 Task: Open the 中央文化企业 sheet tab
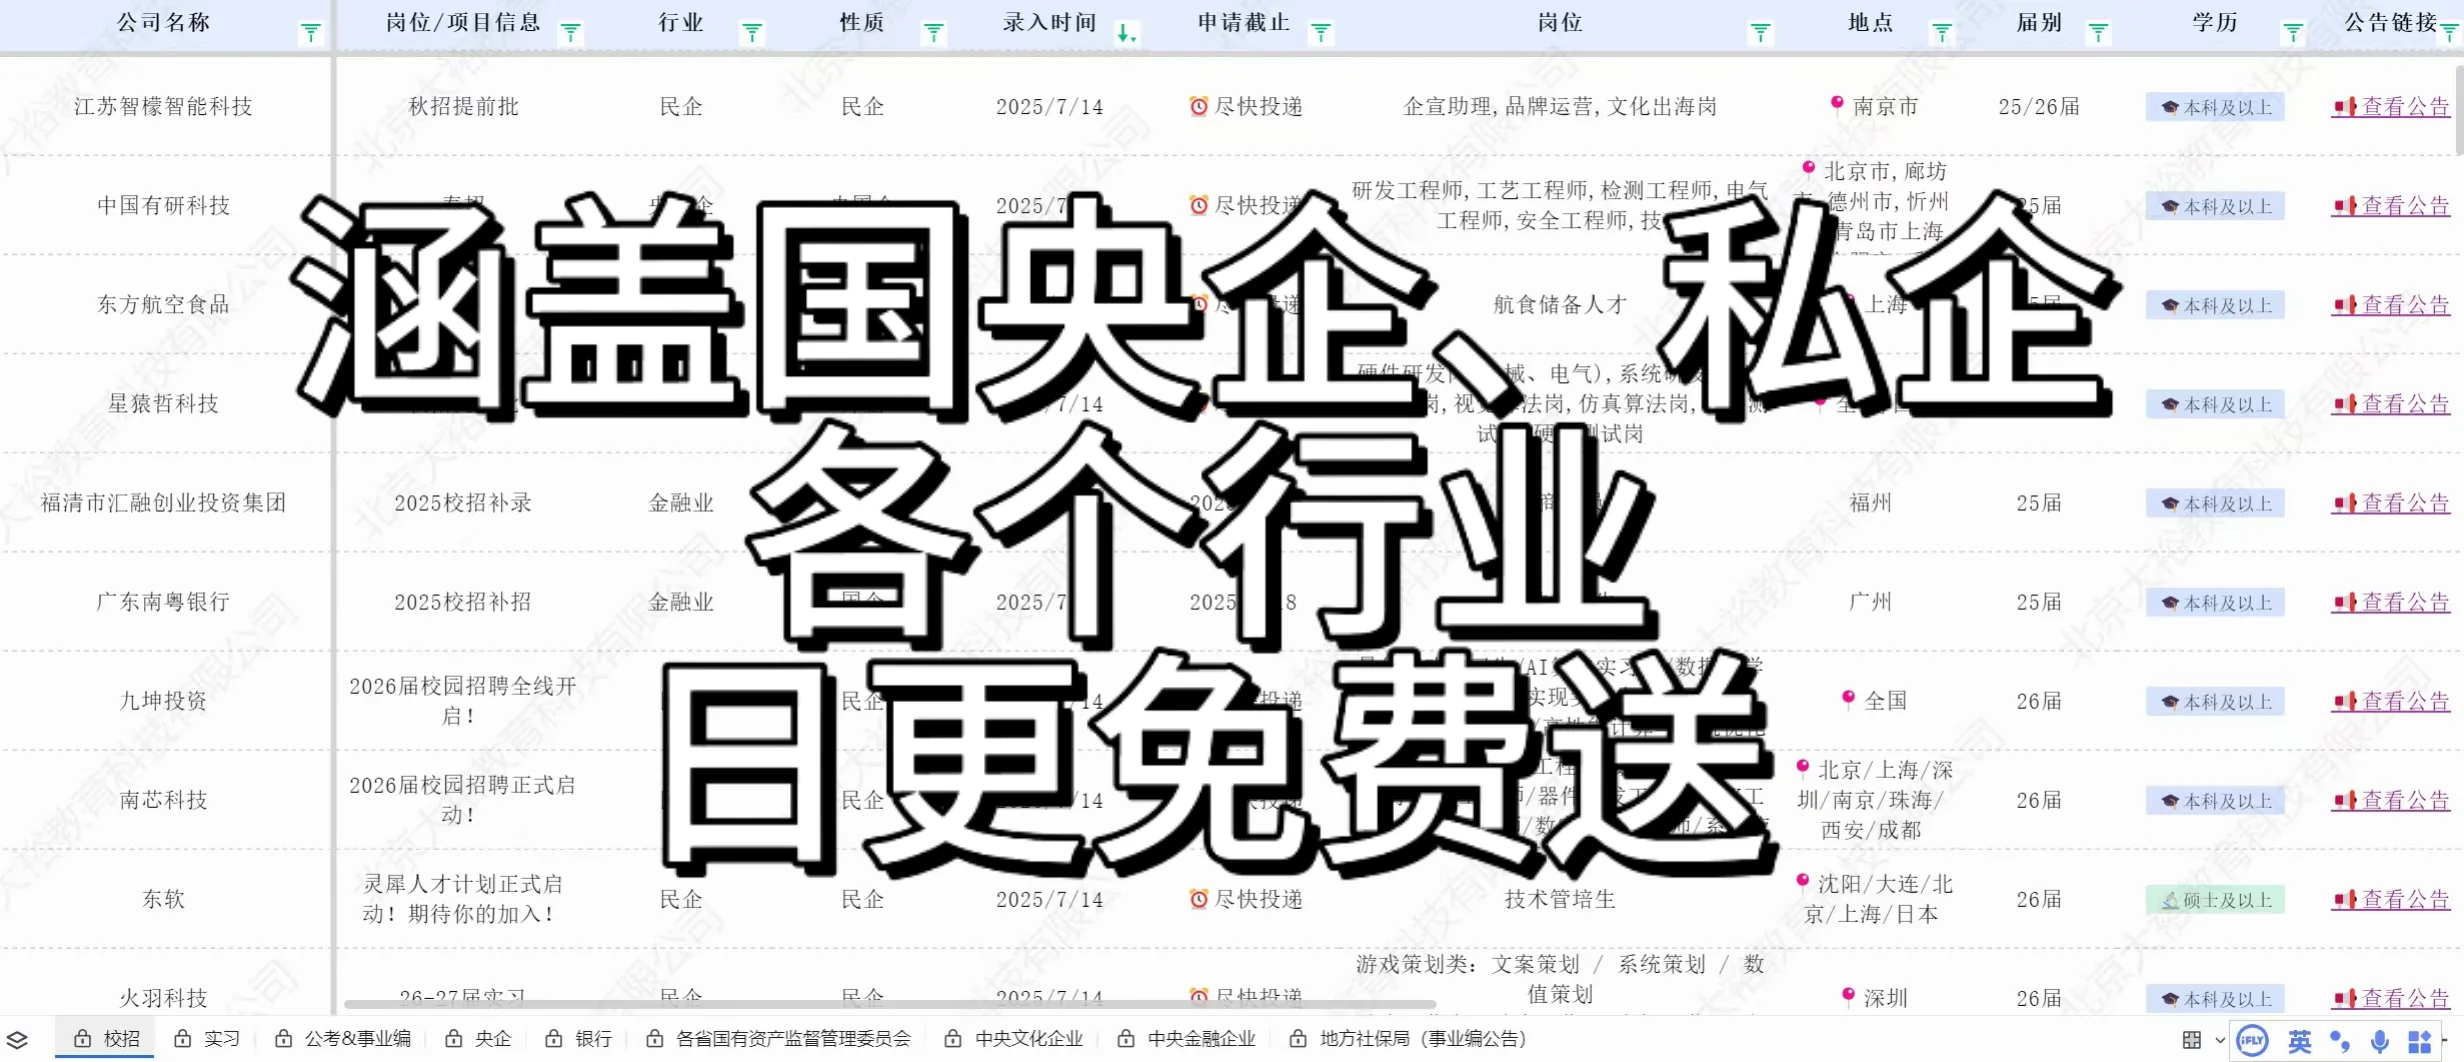tap(1013, 1039)
